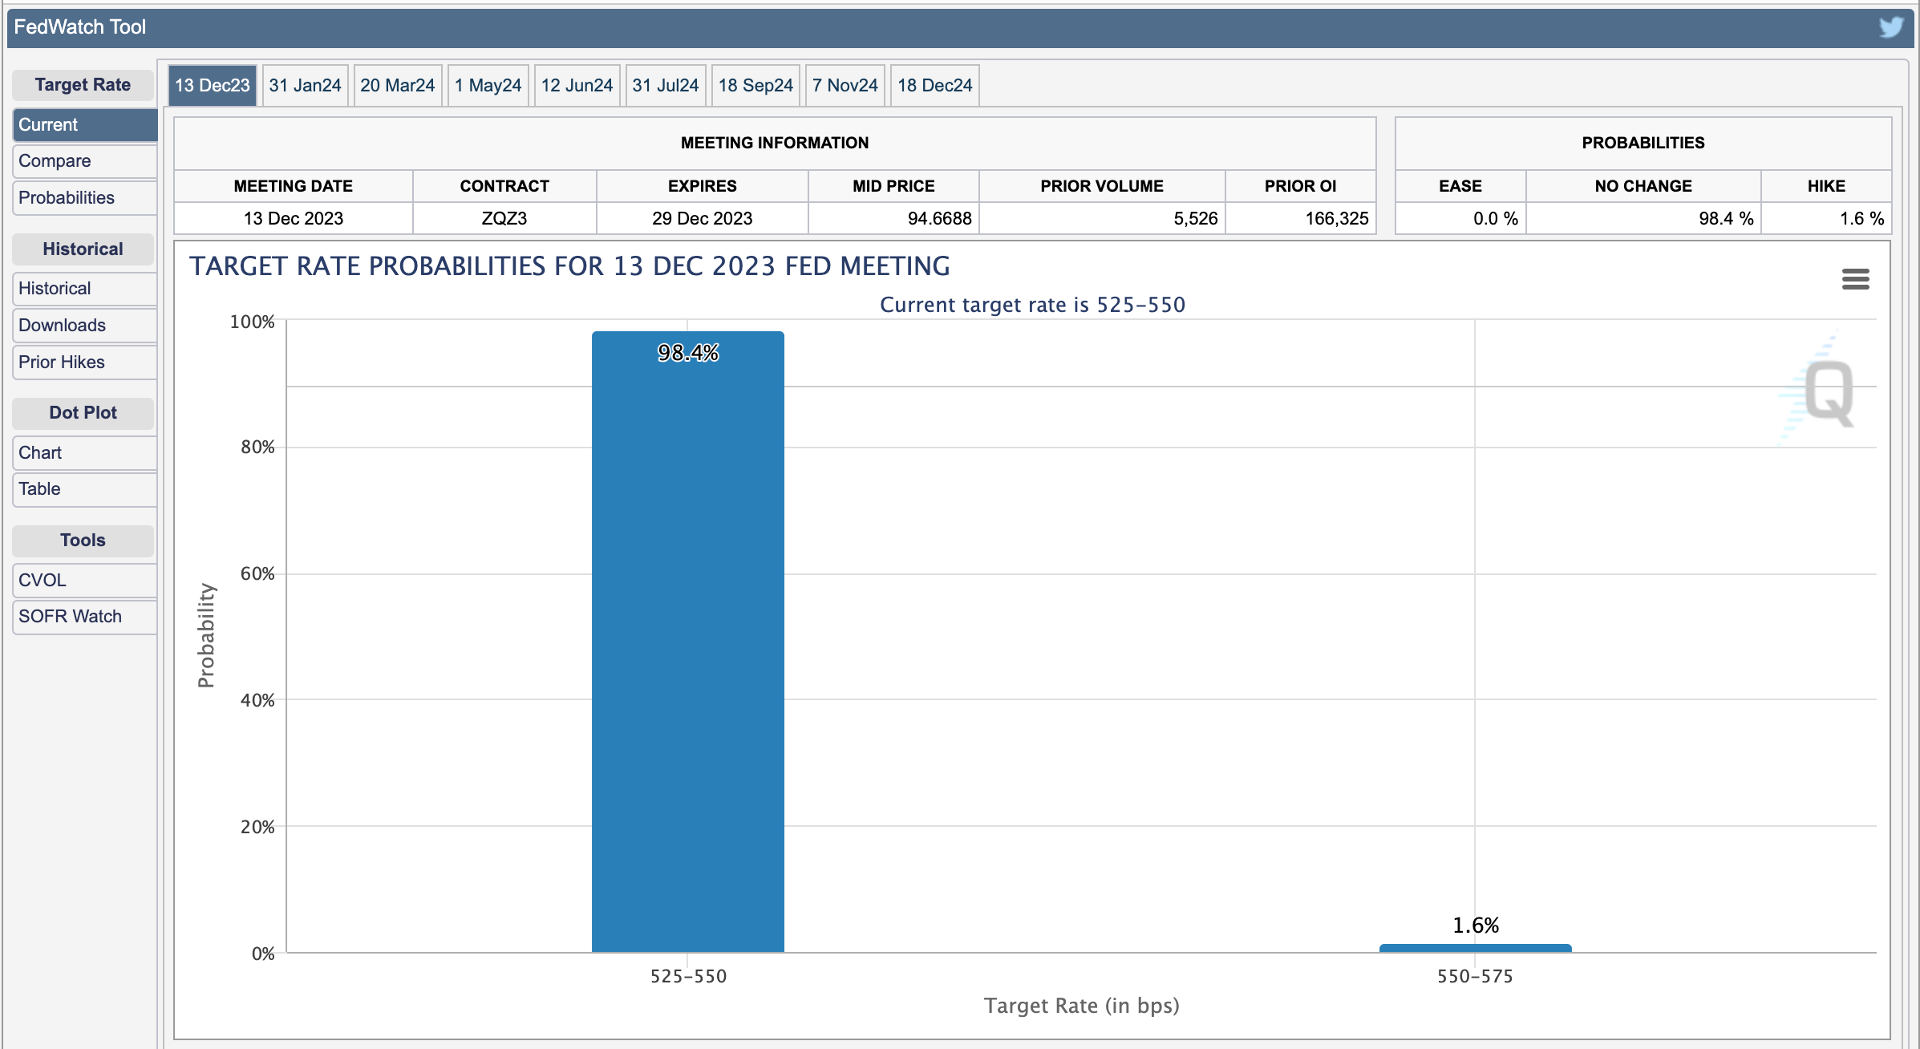
Task: Click the CONTRACT column header
Action: click(504, 186)
